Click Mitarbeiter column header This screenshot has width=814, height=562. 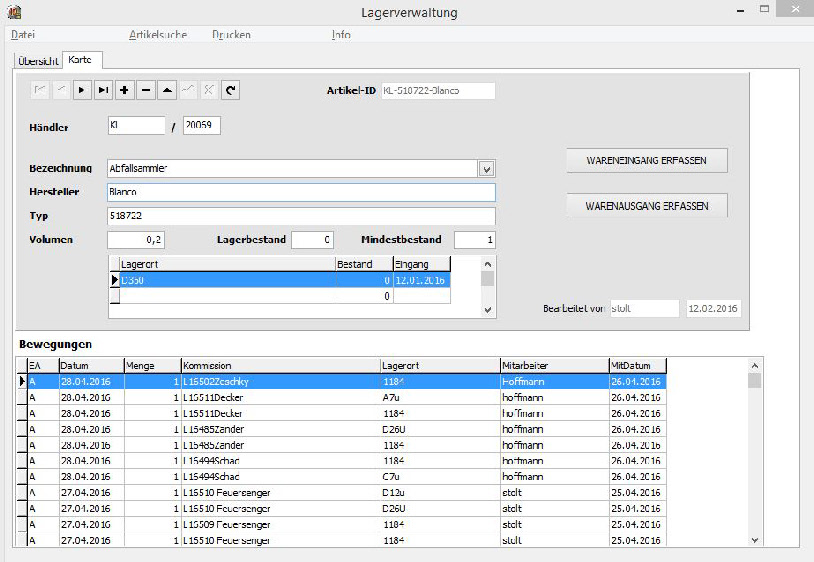[x=554, y=365]
